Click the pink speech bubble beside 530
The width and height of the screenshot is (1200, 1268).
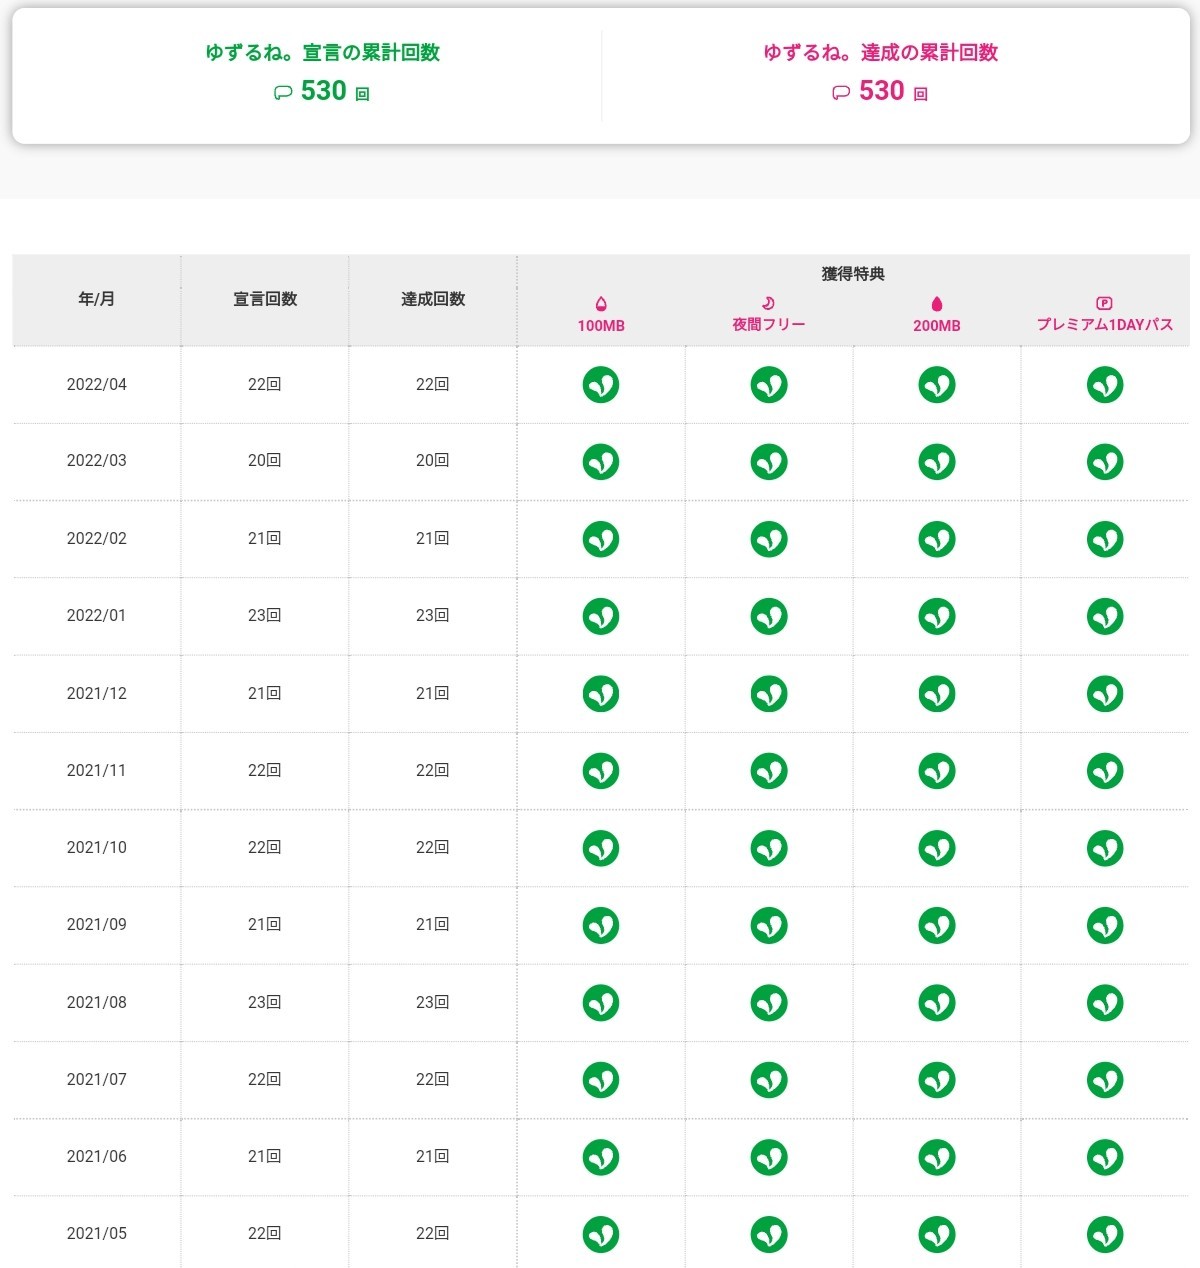pos(841,93)
